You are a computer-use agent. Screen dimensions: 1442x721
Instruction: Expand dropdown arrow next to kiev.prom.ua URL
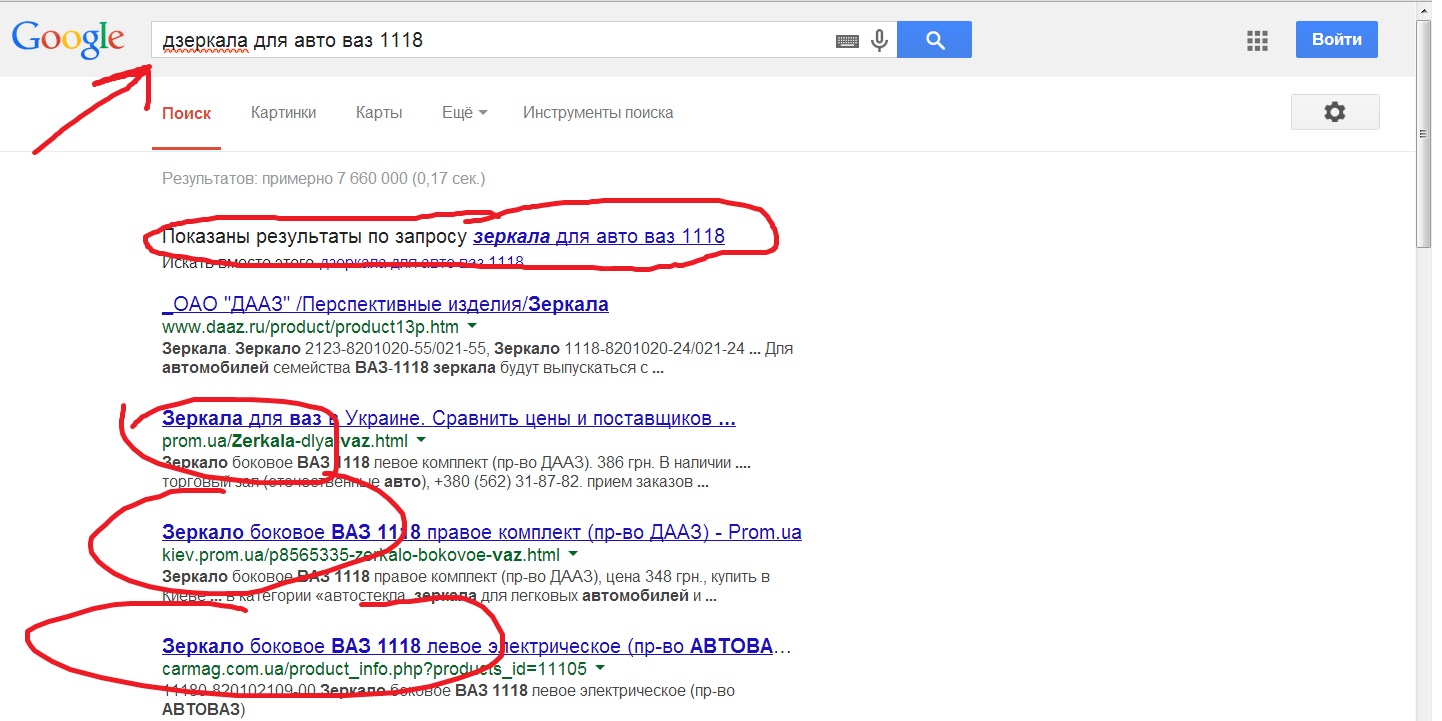pos(573,555)
